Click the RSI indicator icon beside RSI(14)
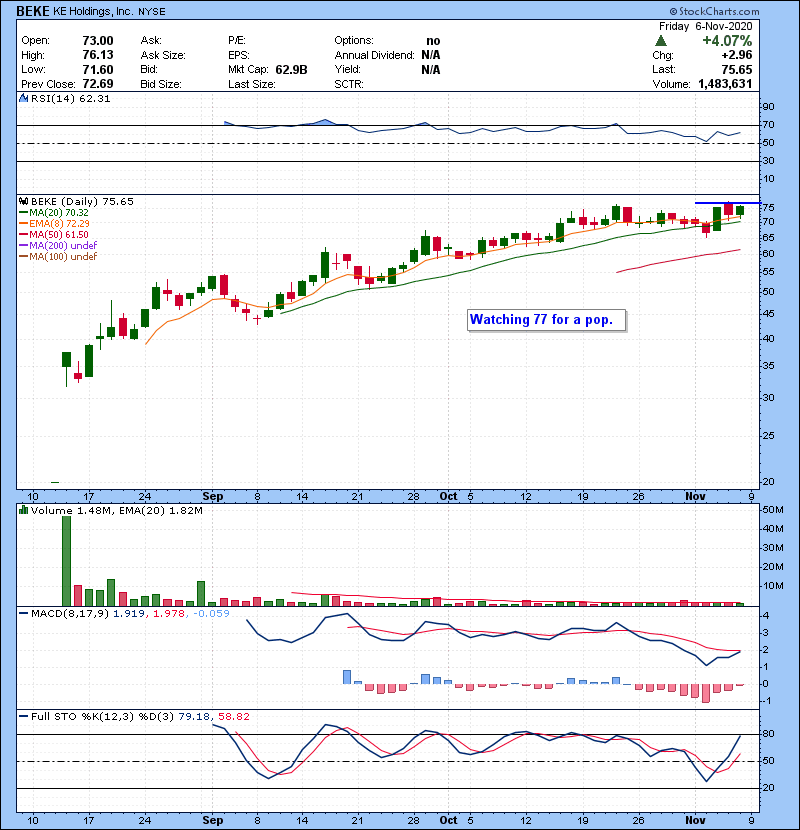Viewport: 800px width, 830px height. pyautogui.click(x=23, y=98)
